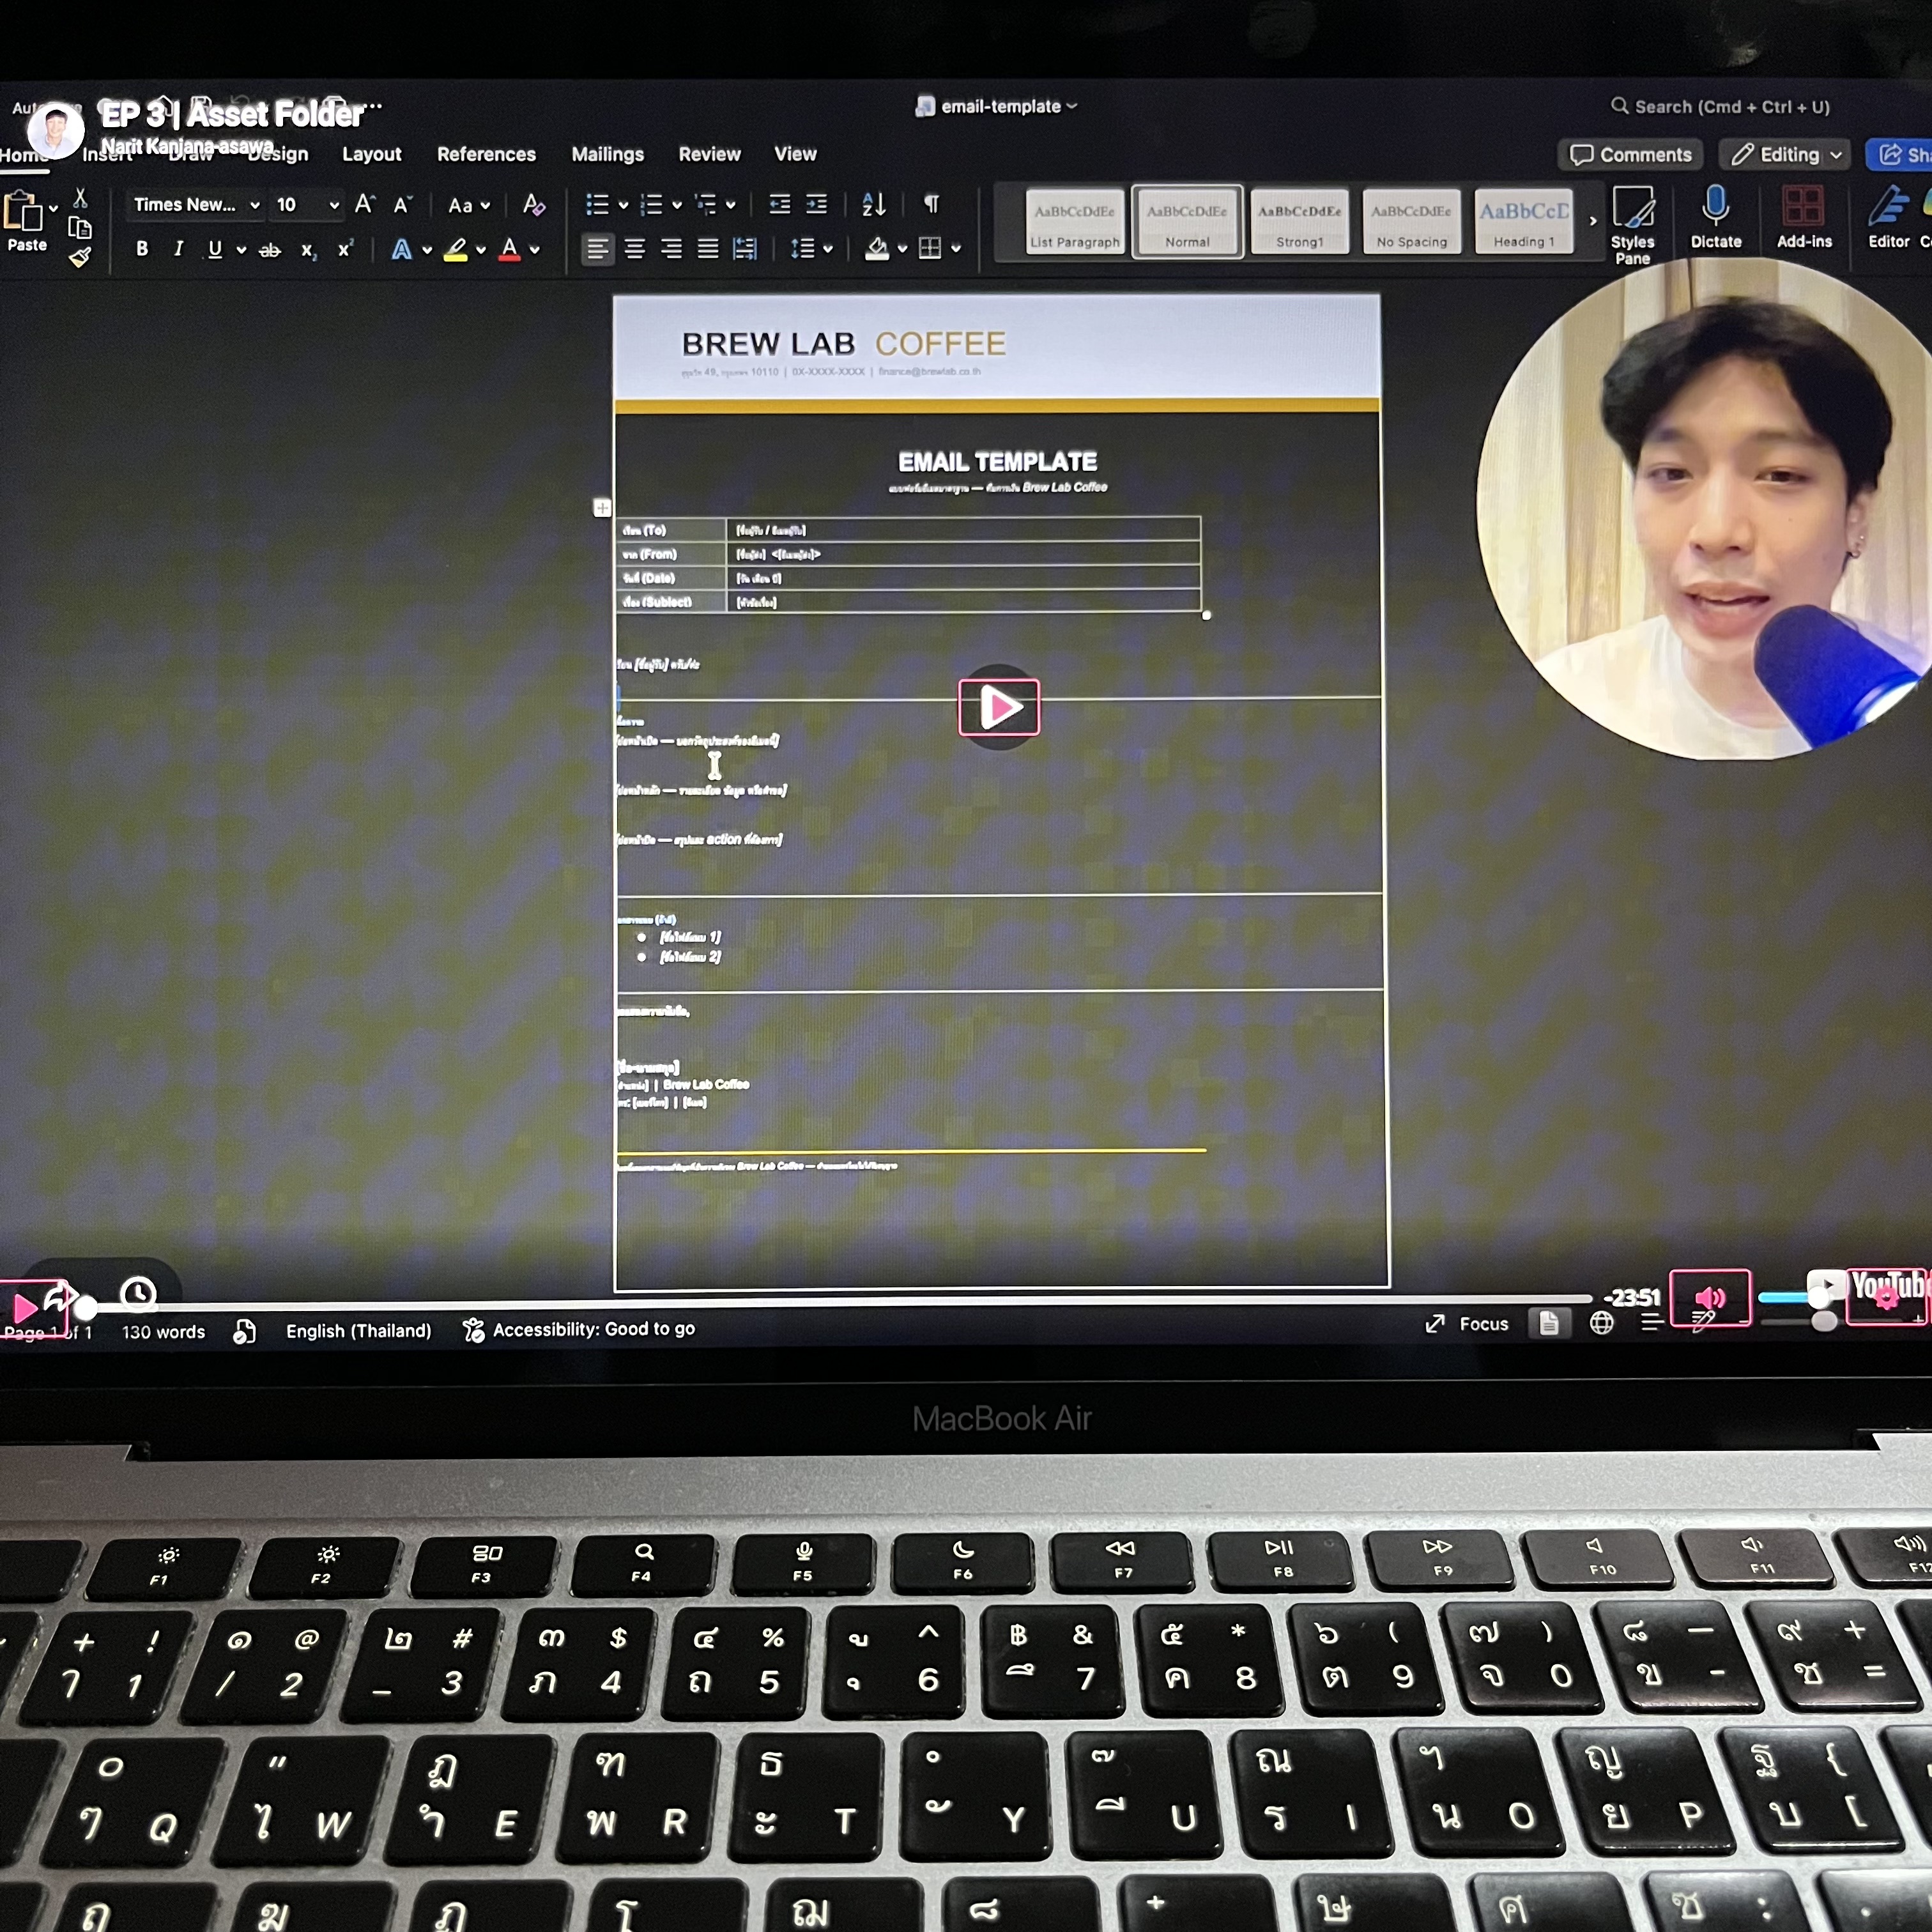1932x1932 pixels.
Task: Open the Editing mode dropdown
Action: [x=1786, y=154]
